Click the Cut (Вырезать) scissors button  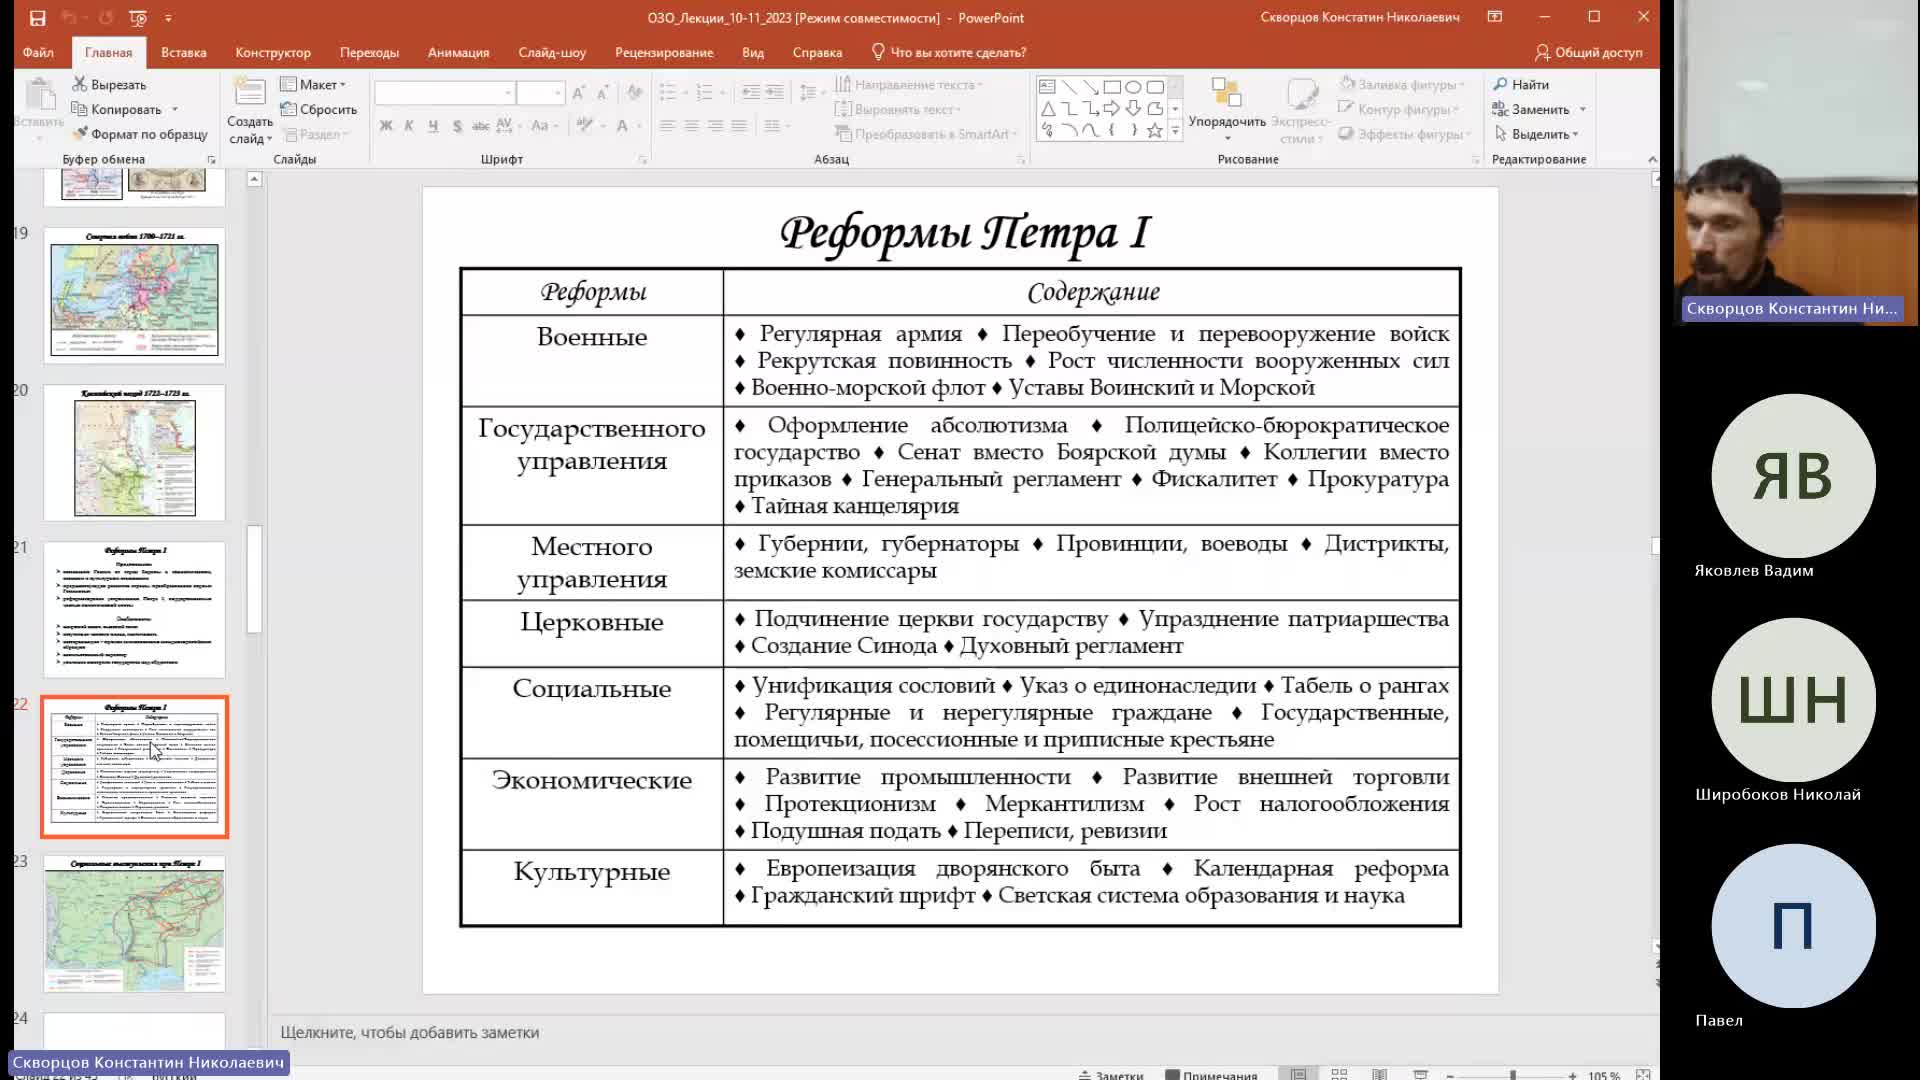109,85
